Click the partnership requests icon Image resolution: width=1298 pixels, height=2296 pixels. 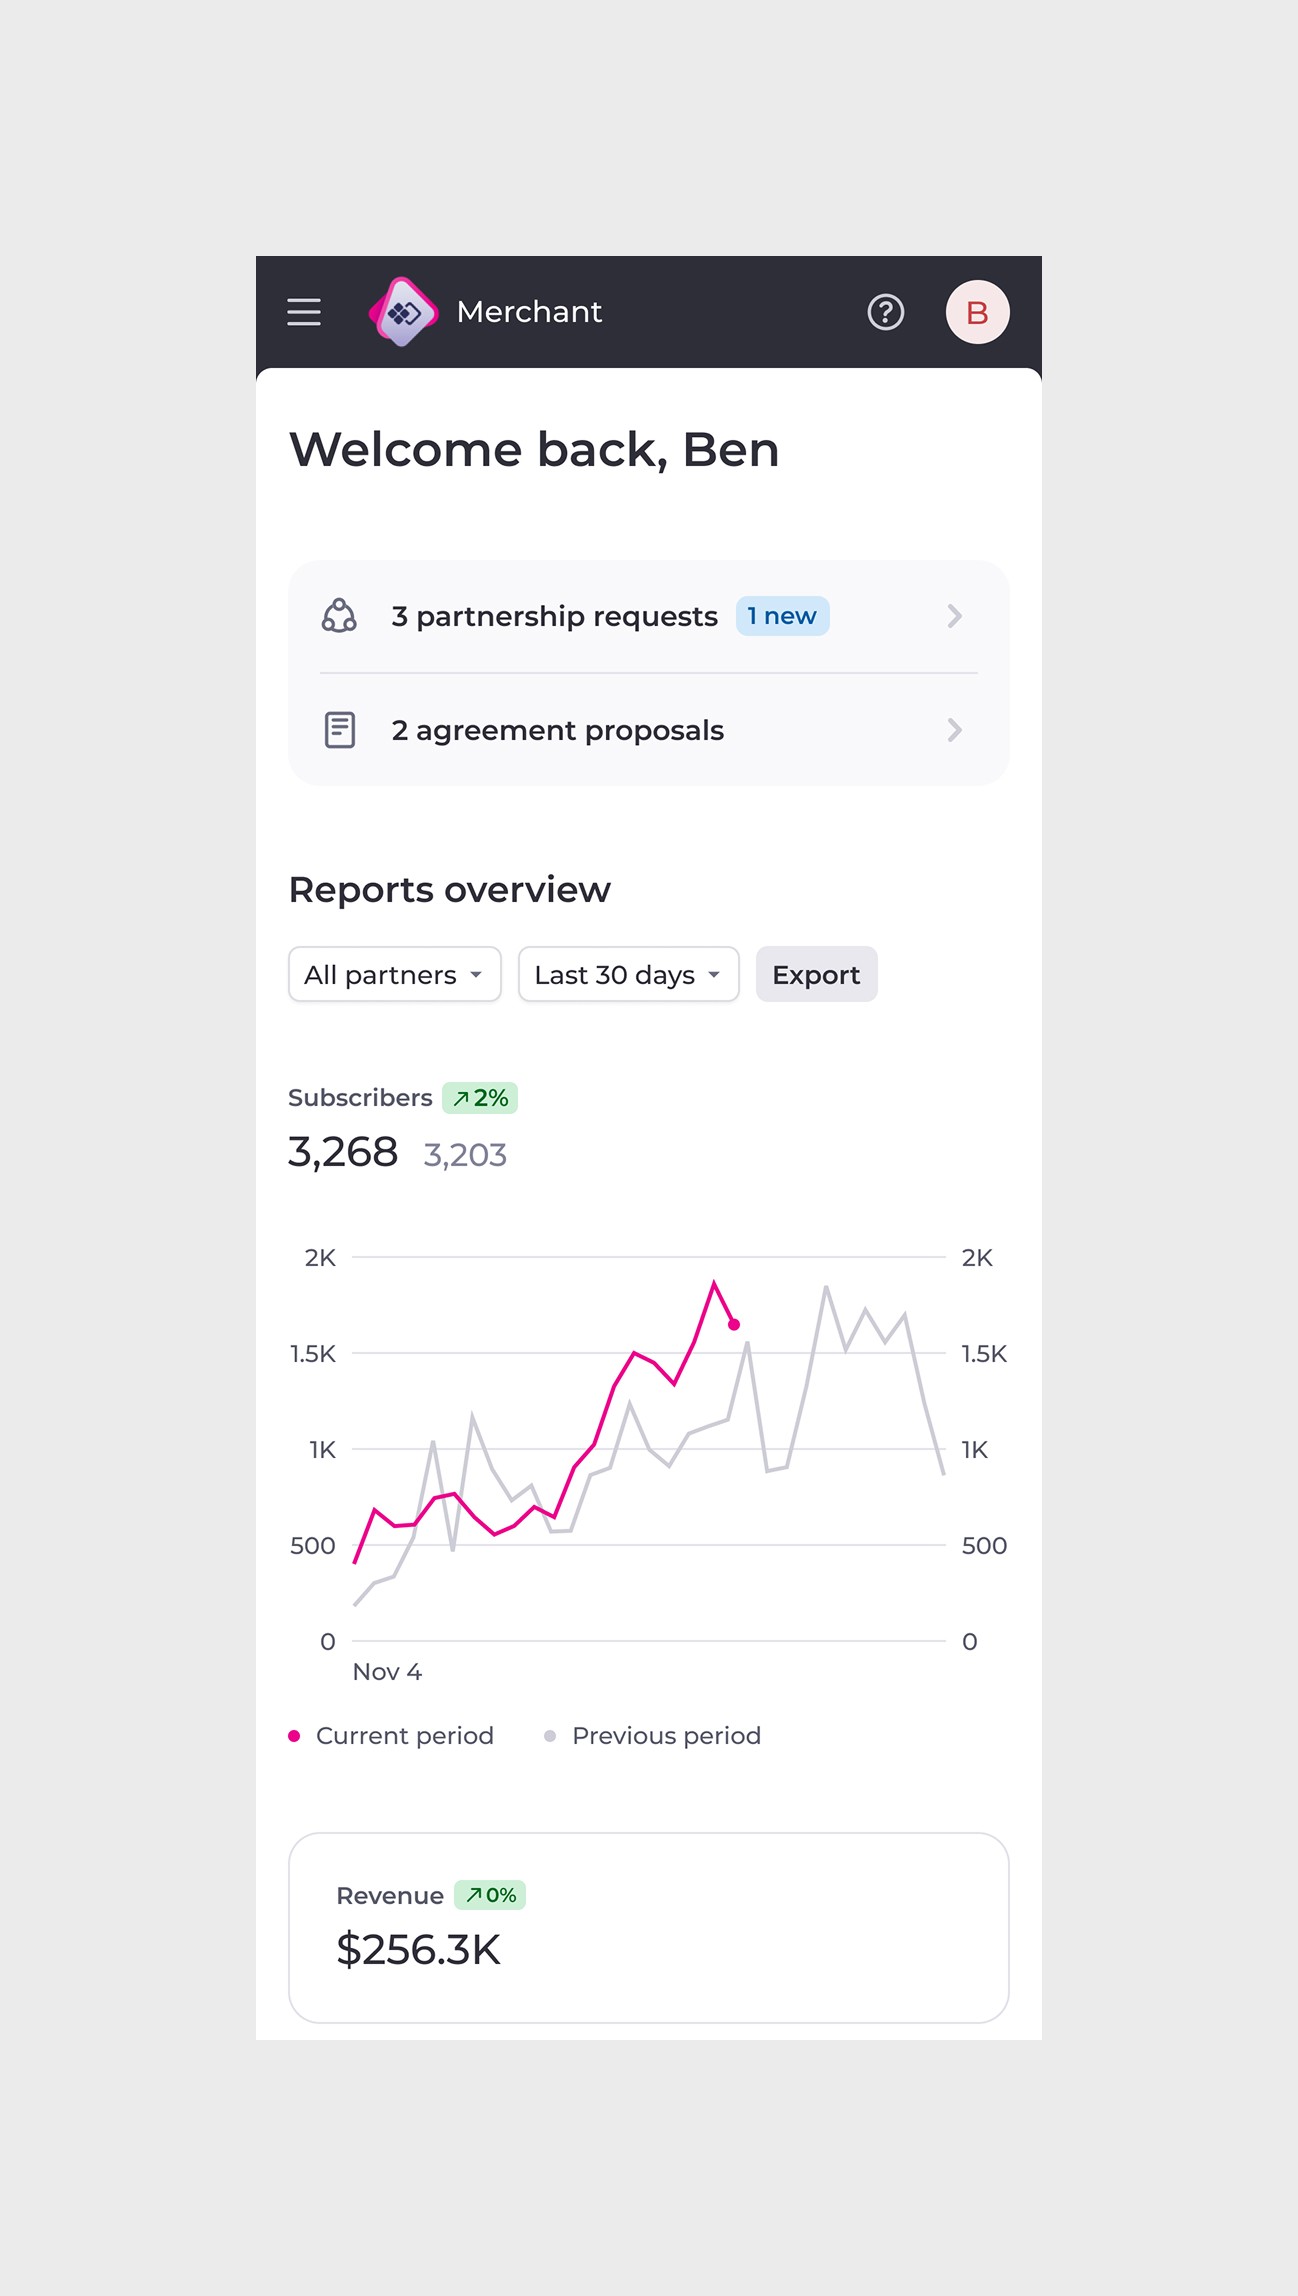click(x=339, y=616)
